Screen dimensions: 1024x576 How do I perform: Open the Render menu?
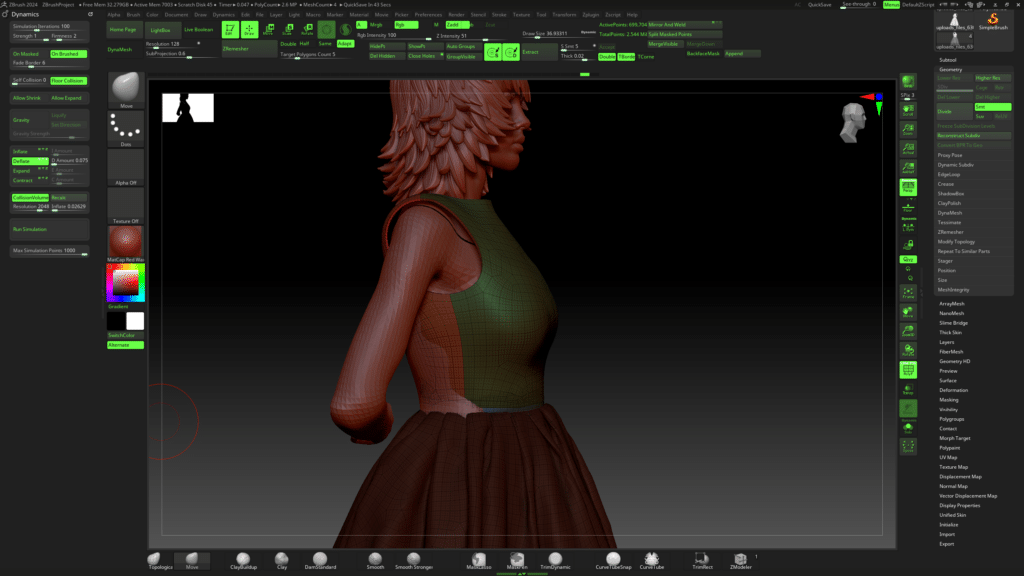coord(456,14)
